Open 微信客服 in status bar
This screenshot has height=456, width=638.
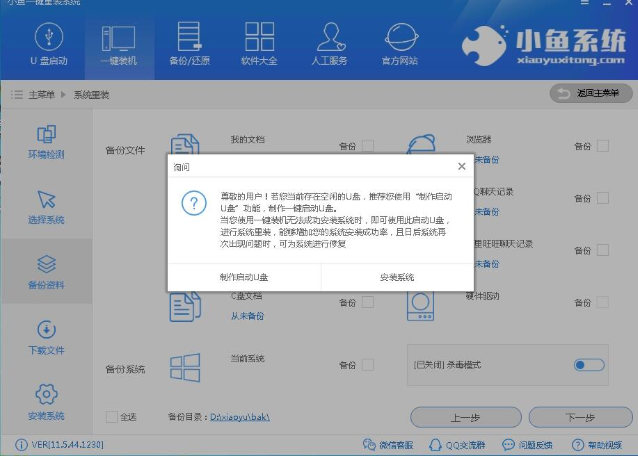[388, 445]
